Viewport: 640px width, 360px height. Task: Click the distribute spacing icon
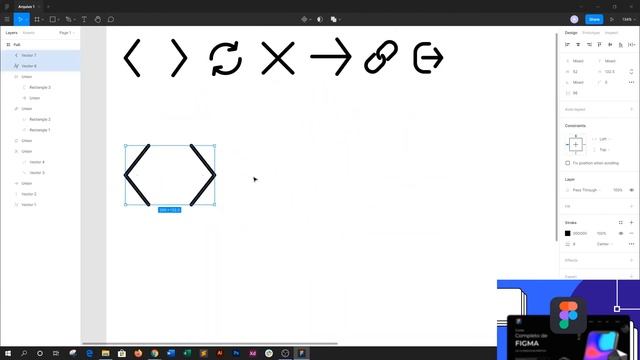click(631, 44)
